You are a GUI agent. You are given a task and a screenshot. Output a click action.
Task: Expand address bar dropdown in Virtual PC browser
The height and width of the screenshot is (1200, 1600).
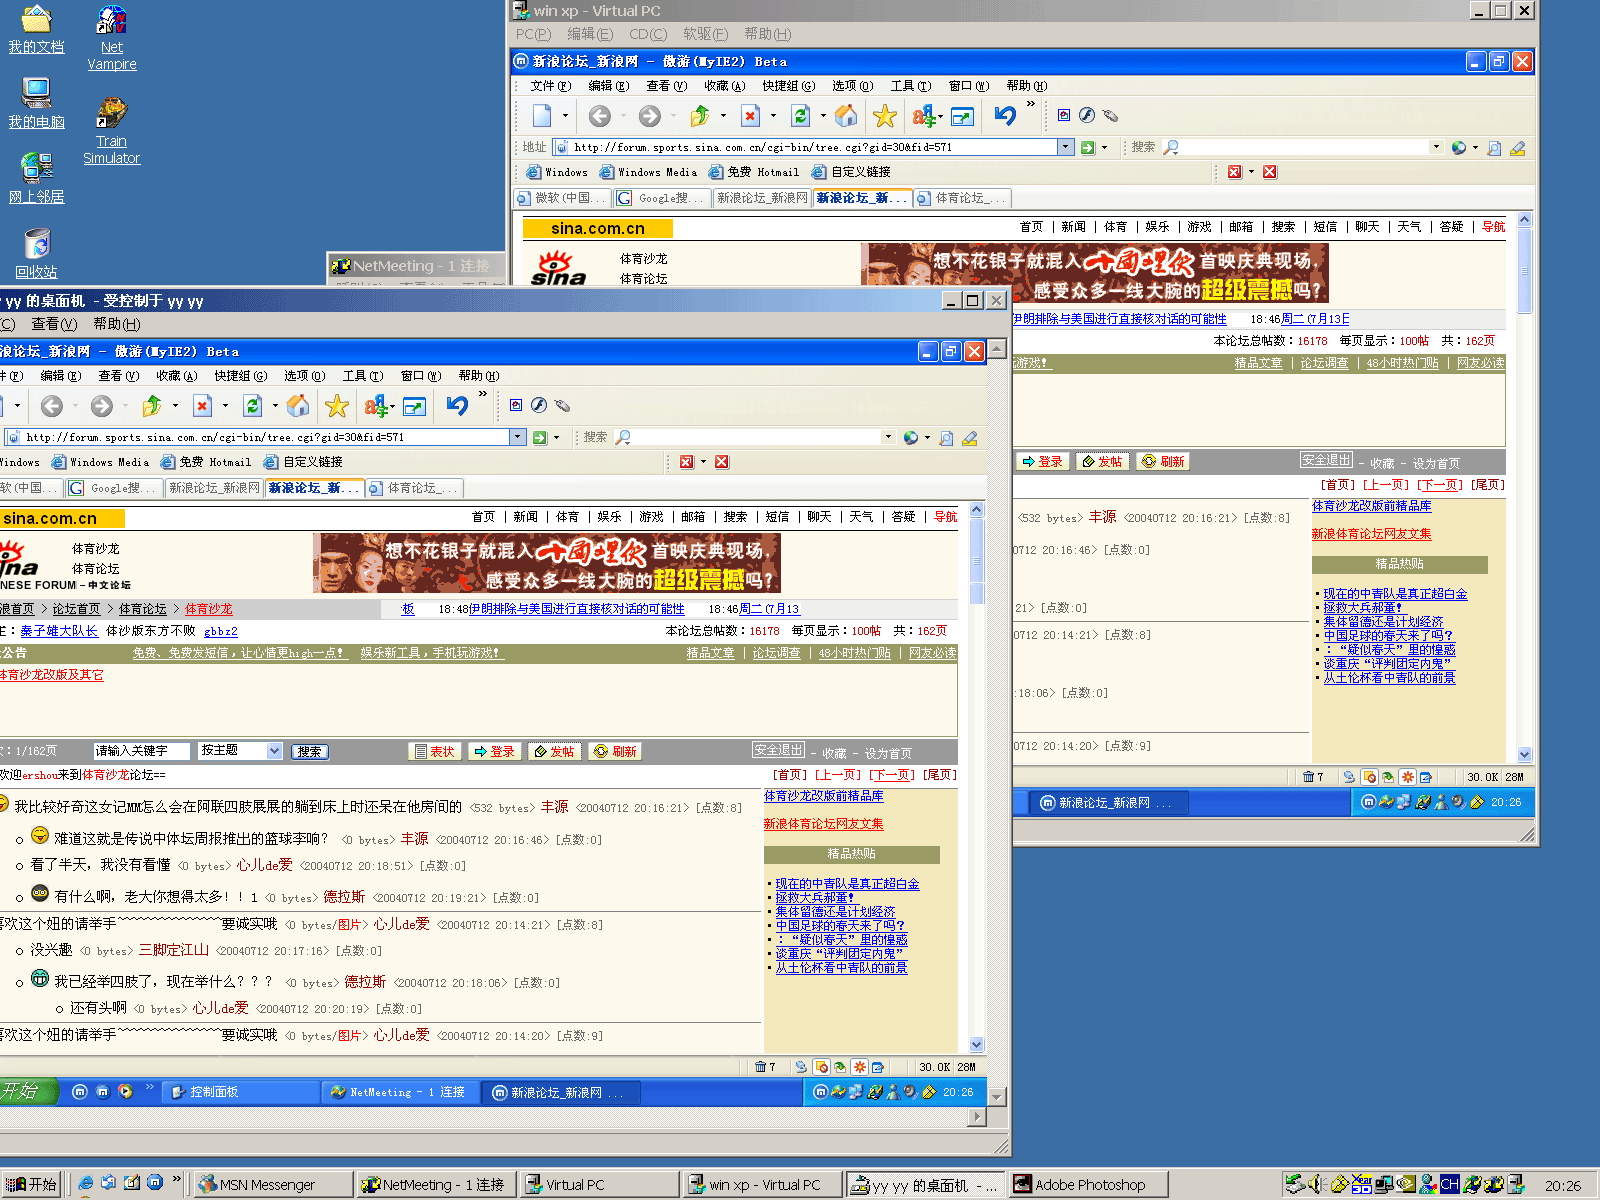point(1065,147)
